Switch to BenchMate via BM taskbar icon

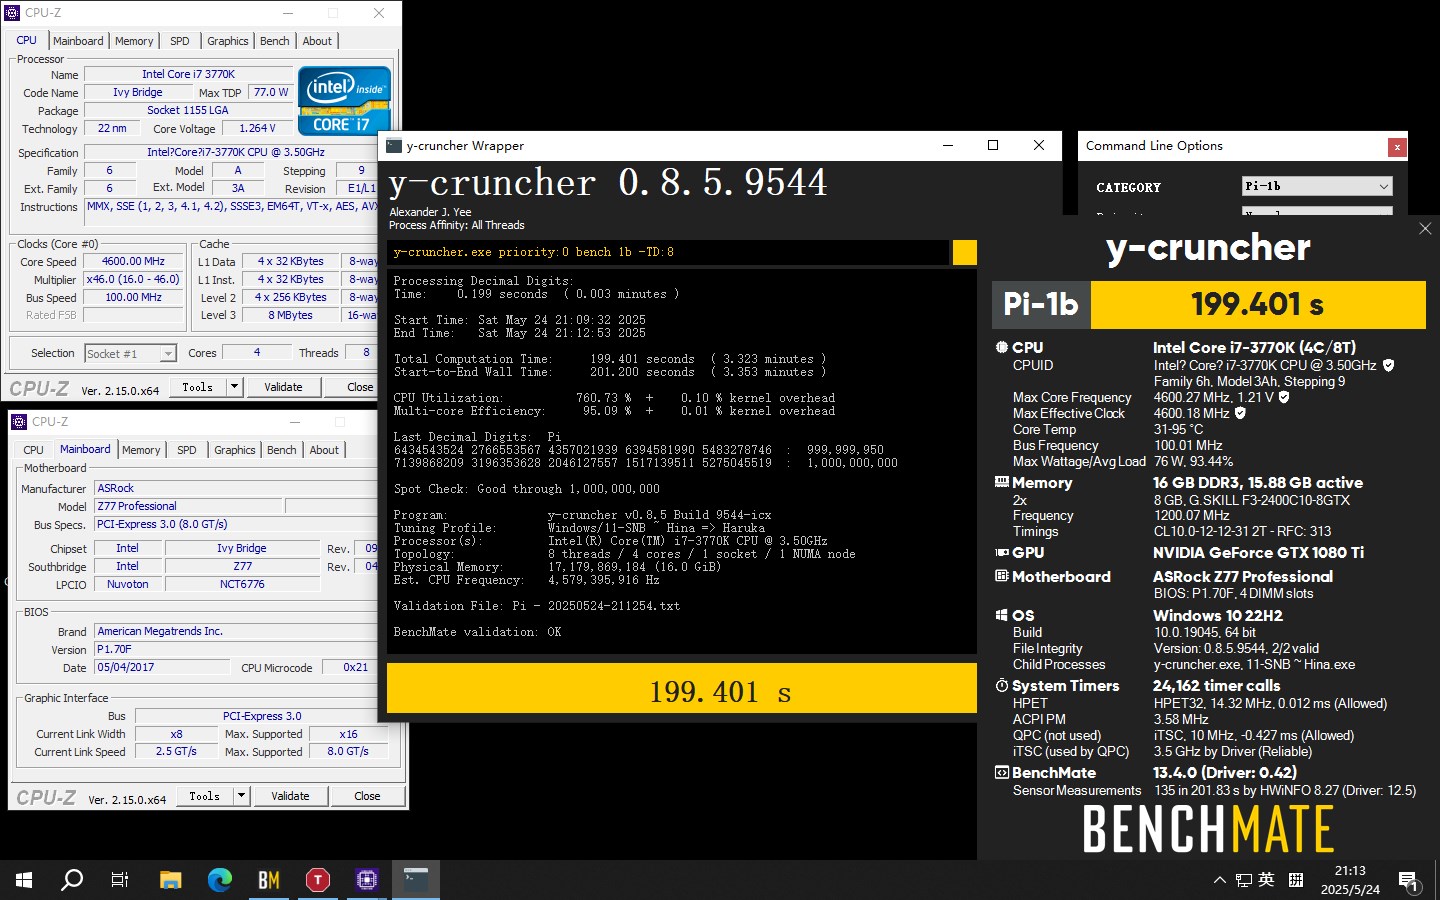(x=269, y=880)
